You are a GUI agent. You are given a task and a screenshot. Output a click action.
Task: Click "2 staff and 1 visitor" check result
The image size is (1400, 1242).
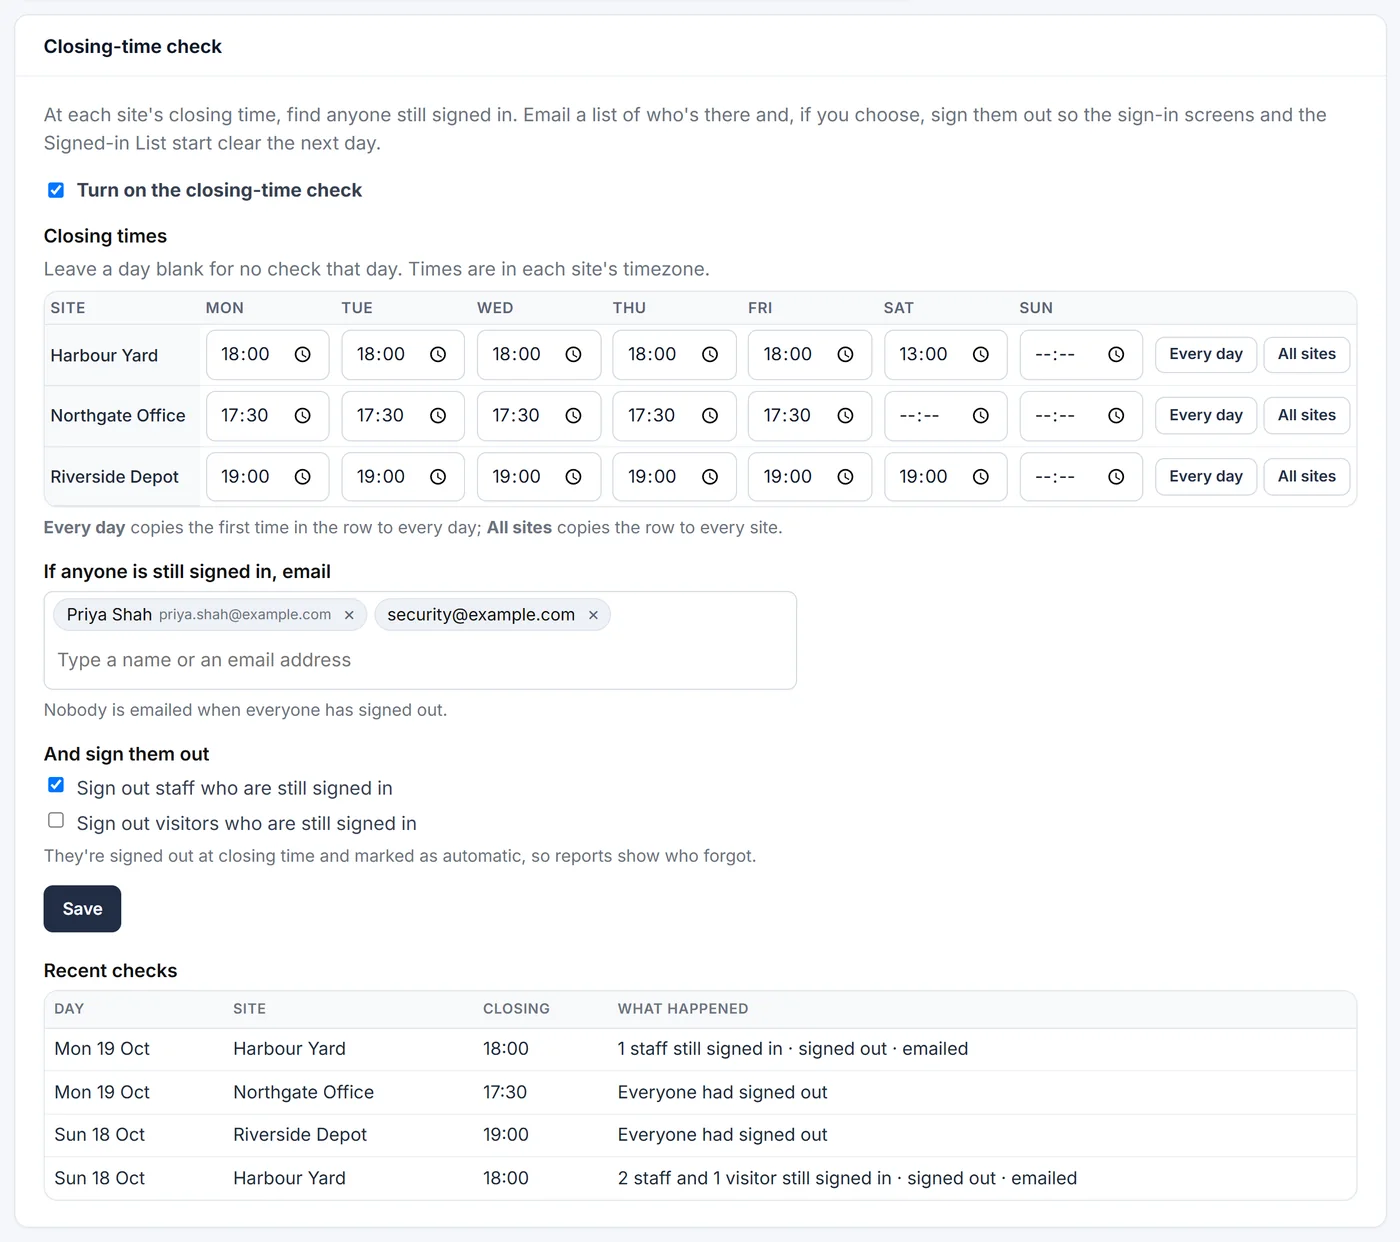[x=847, y=1179]
